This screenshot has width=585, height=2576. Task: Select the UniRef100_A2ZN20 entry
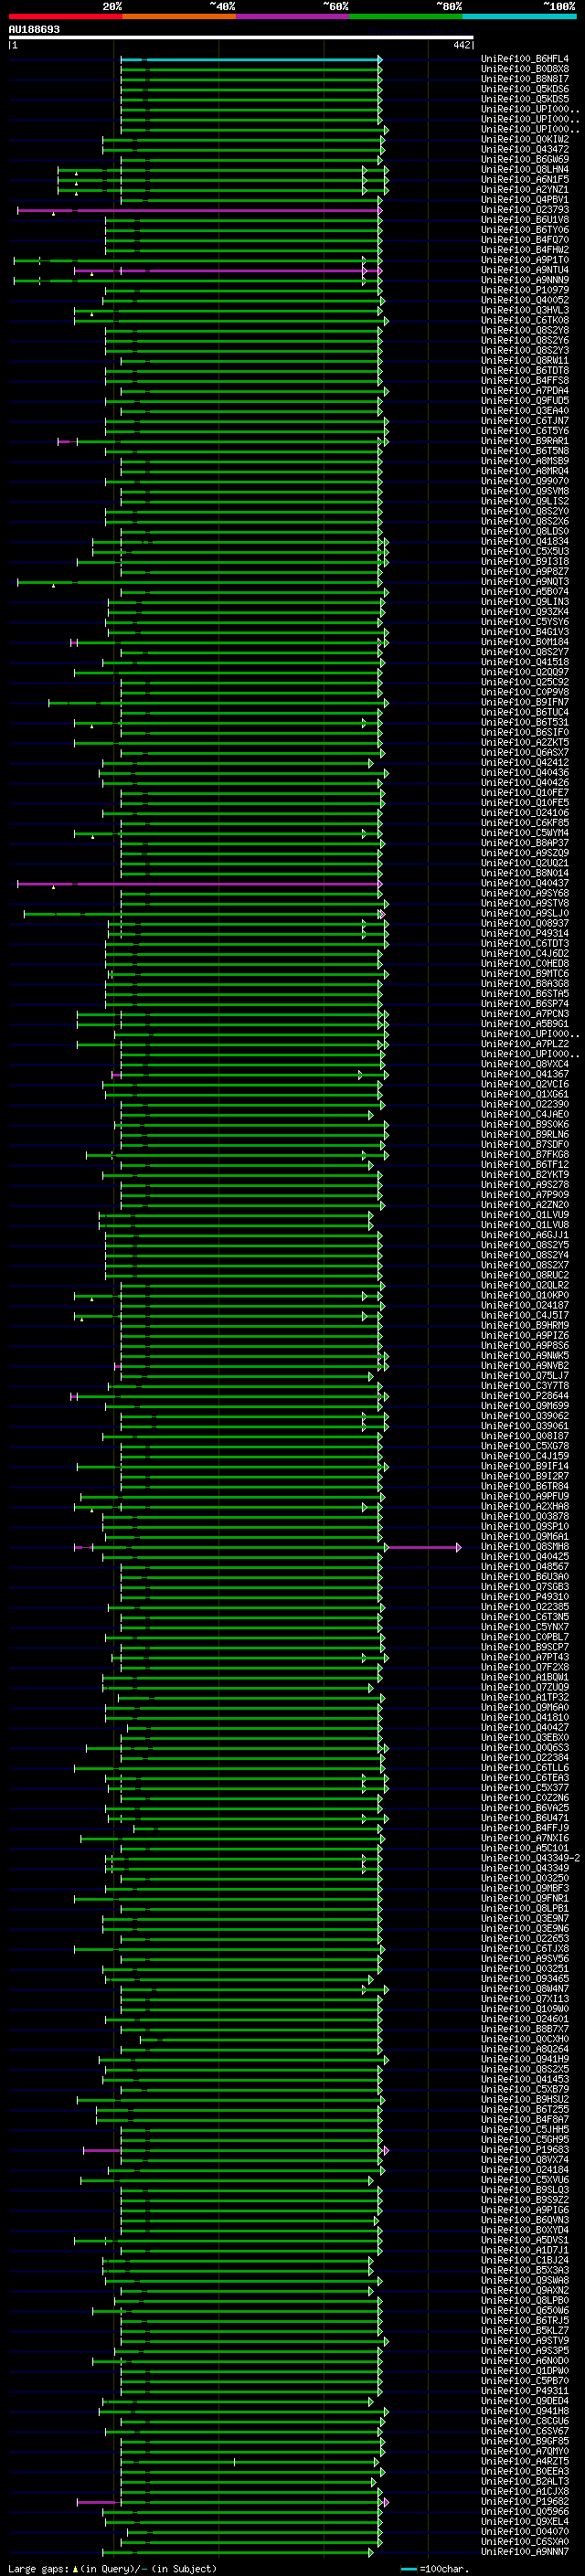524,1205
